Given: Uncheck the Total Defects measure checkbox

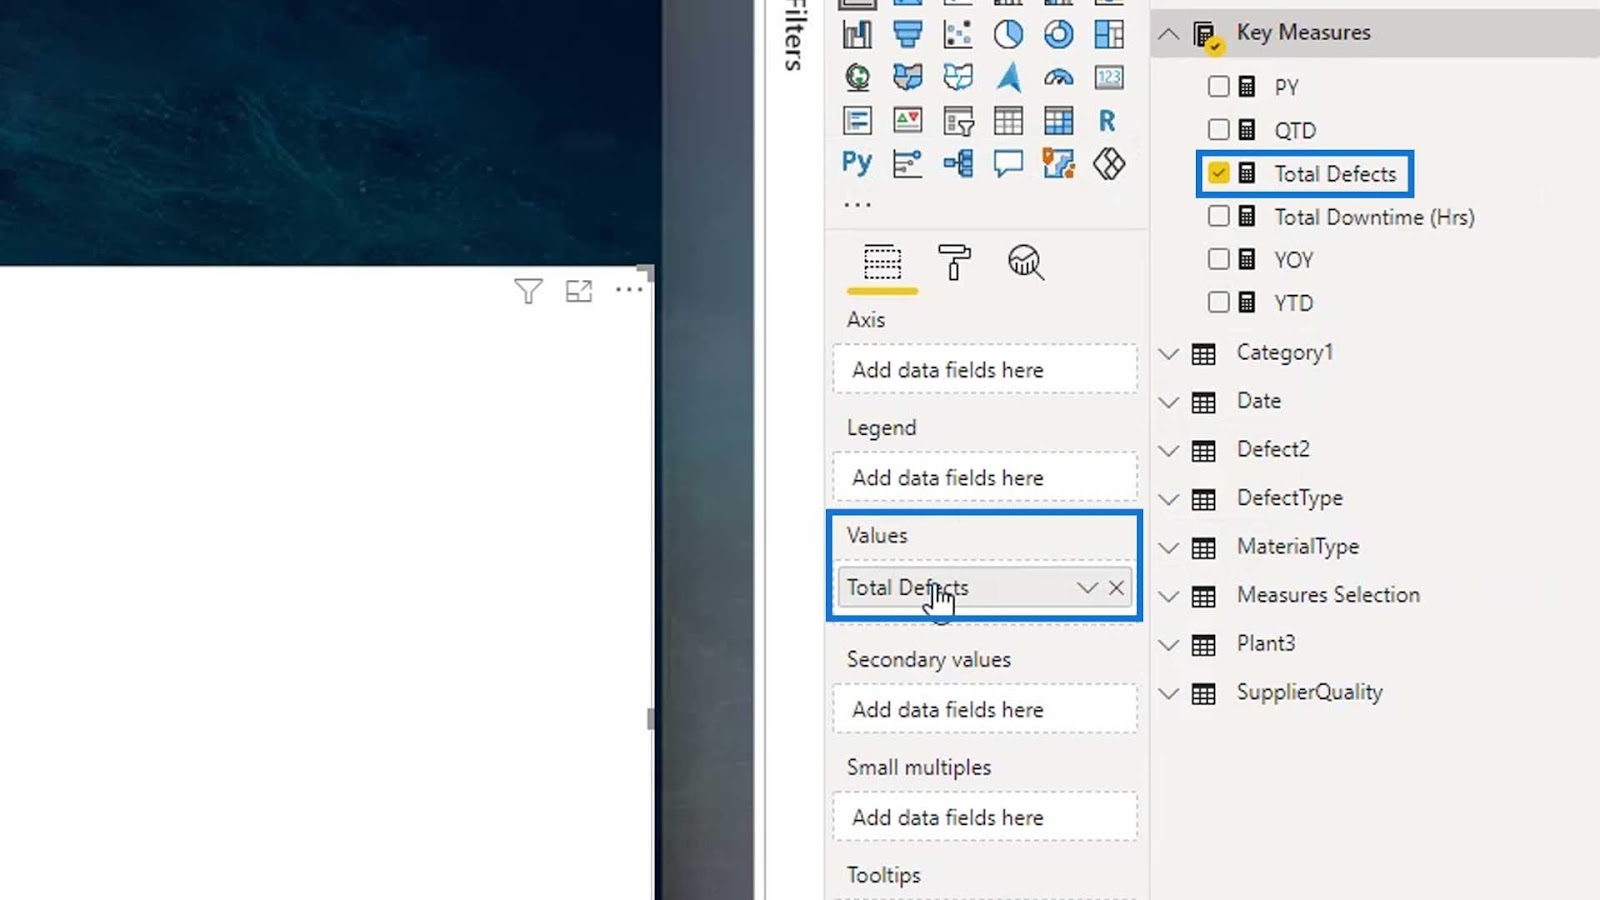Looking at the screenshot, I should (x=1218, y=173).
